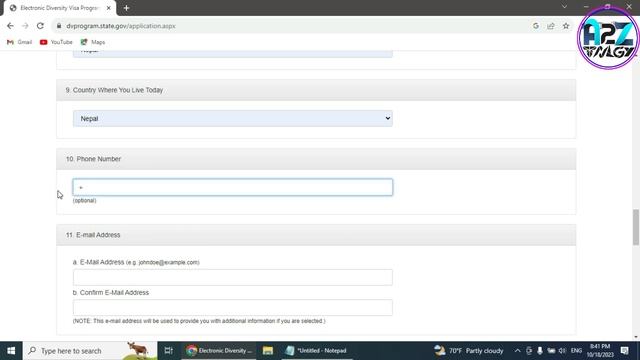Click the ENG language indicator
Image resolution: width=640 pixels, height=360 pixels.
576,351
